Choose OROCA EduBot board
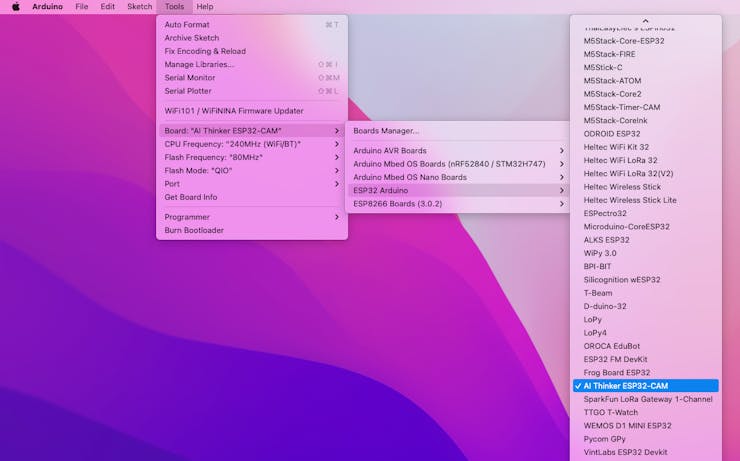Screen dimensions: 740x461 [x=646, y=346]
